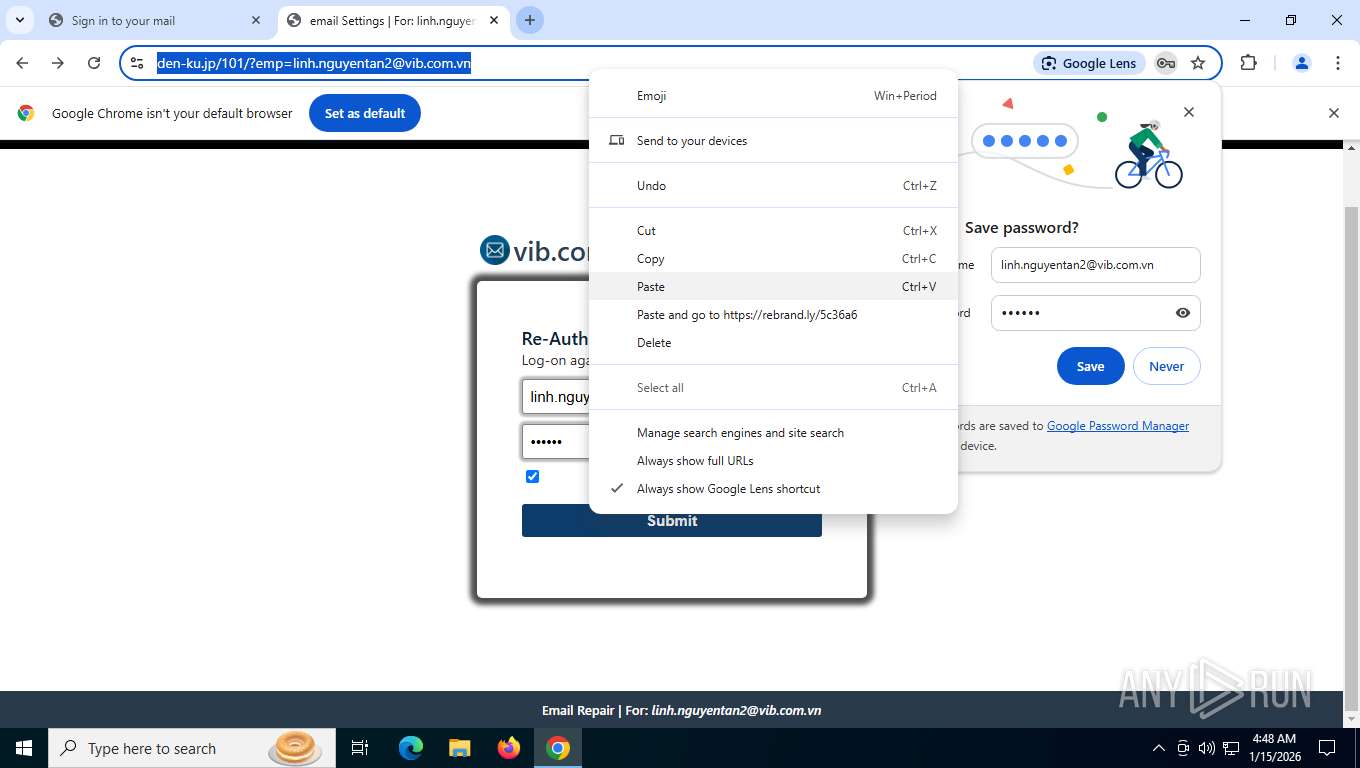Open Task View on the taskbar
The width and height of the screenshot is (1360, 768).
coord(360,748)
